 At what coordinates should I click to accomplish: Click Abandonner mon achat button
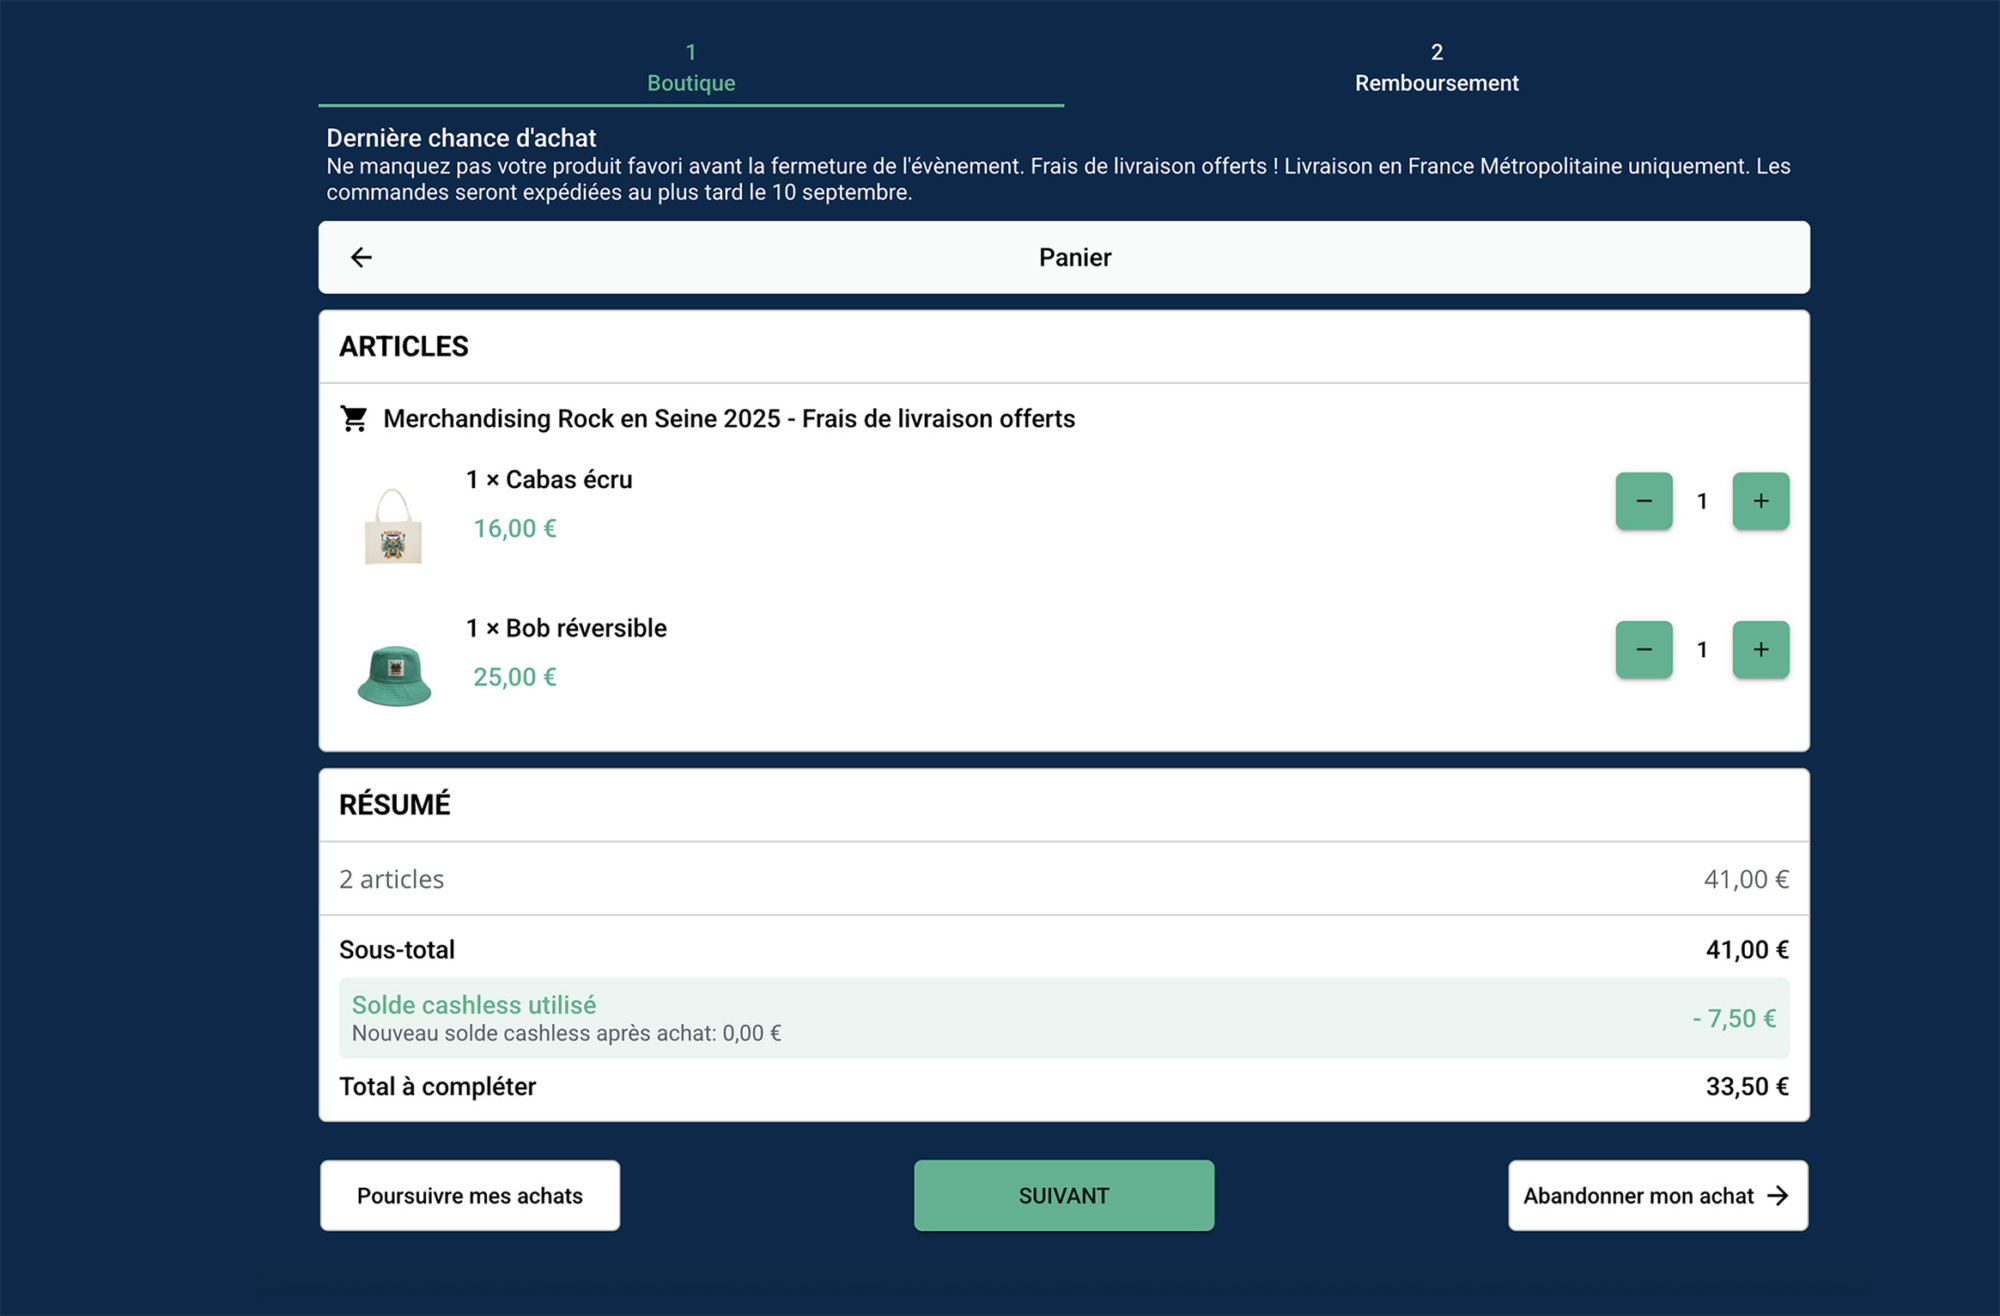(x=1638, y=1196)
